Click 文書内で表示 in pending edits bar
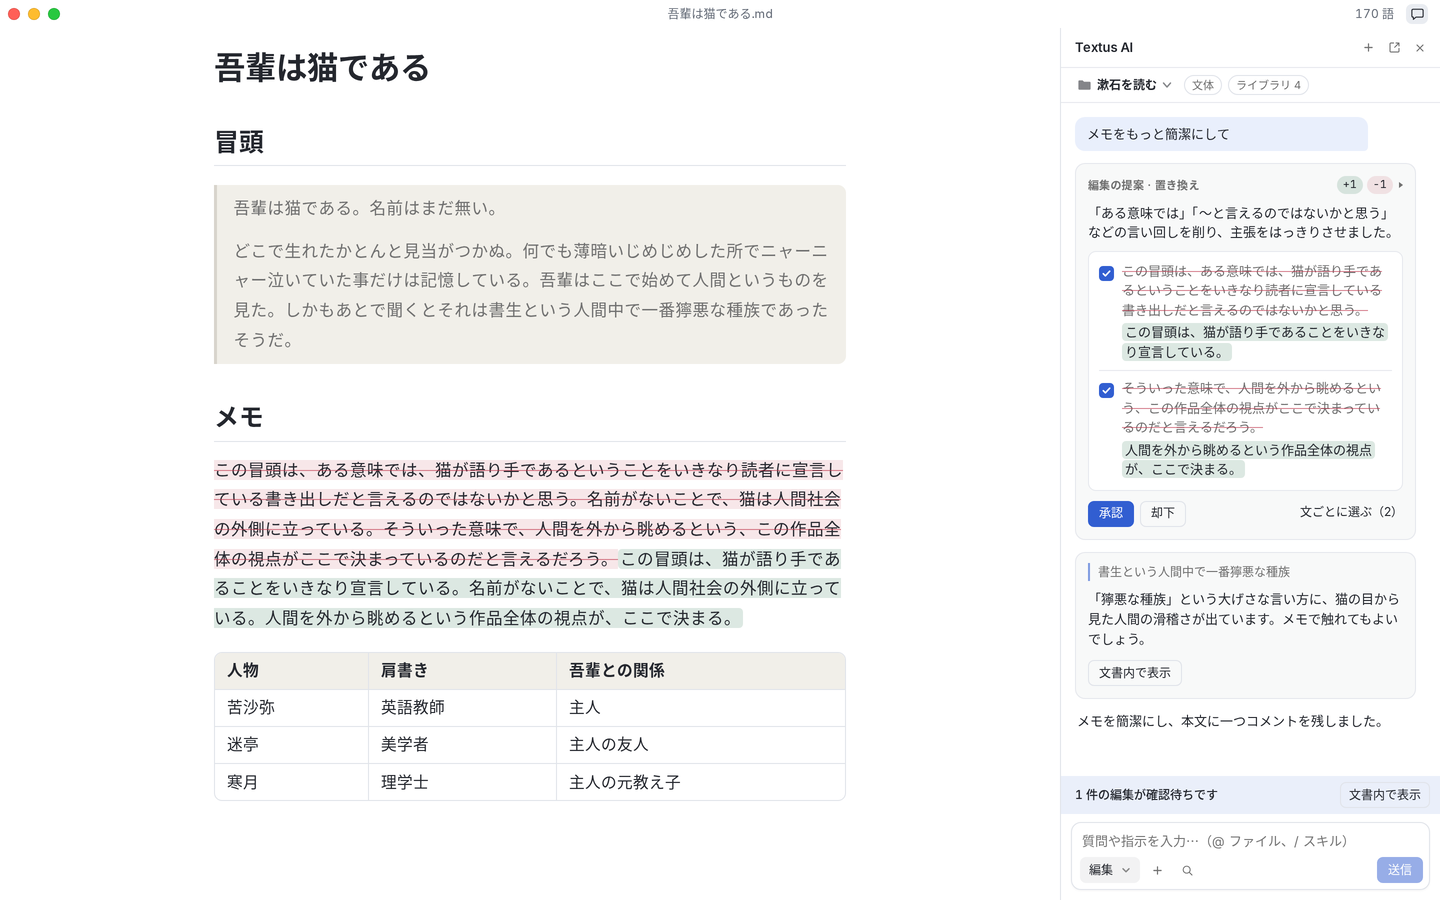The height and width of the screenshot is (900, 1440). [1385, 795]
